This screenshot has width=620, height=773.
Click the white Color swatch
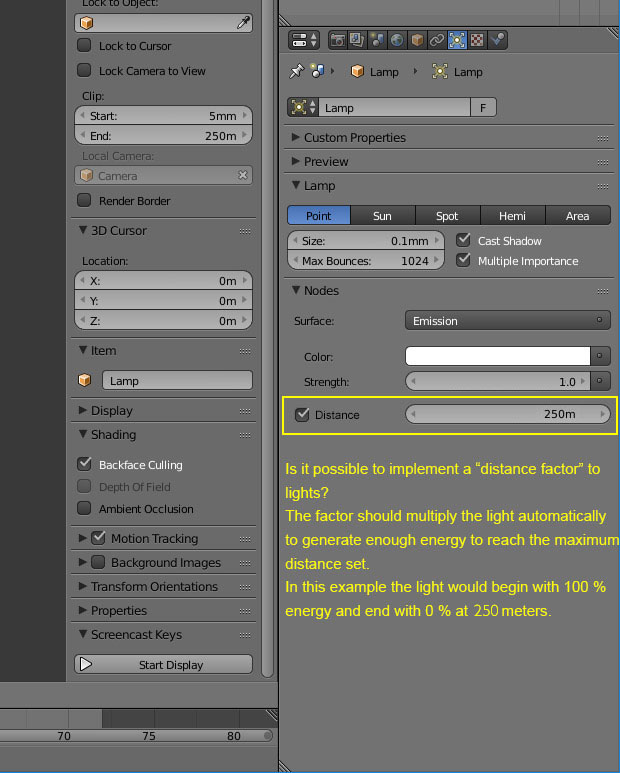coord(497,355)
